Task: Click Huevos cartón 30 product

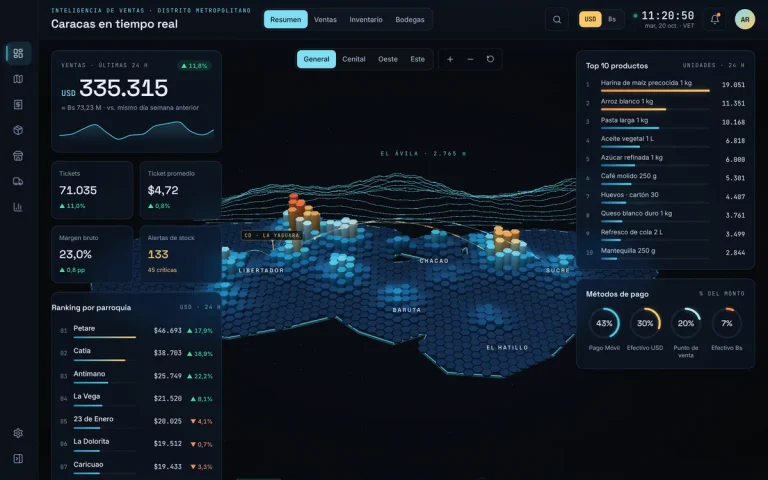Action: pos(665,196)
